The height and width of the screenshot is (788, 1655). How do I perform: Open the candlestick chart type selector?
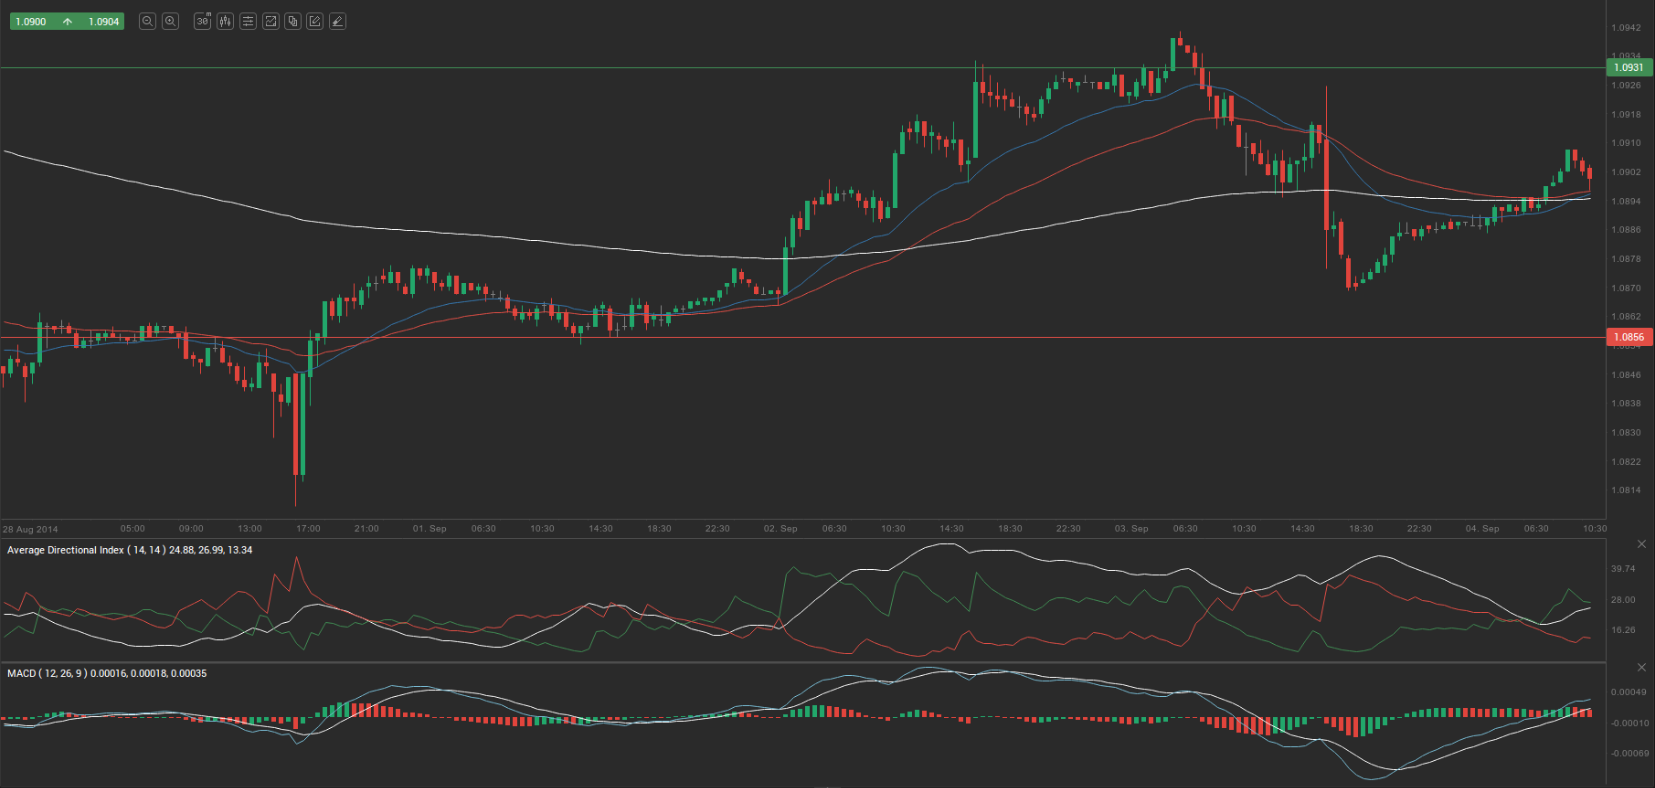tap(225, 21)
